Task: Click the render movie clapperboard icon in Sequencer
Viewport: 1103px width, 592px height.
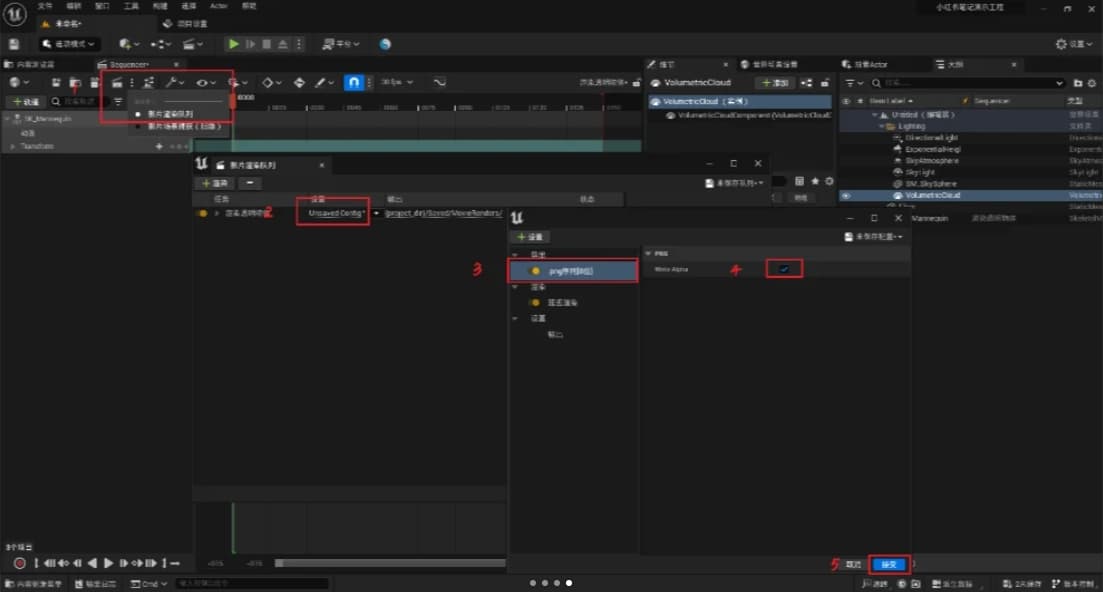Action: 117,82
